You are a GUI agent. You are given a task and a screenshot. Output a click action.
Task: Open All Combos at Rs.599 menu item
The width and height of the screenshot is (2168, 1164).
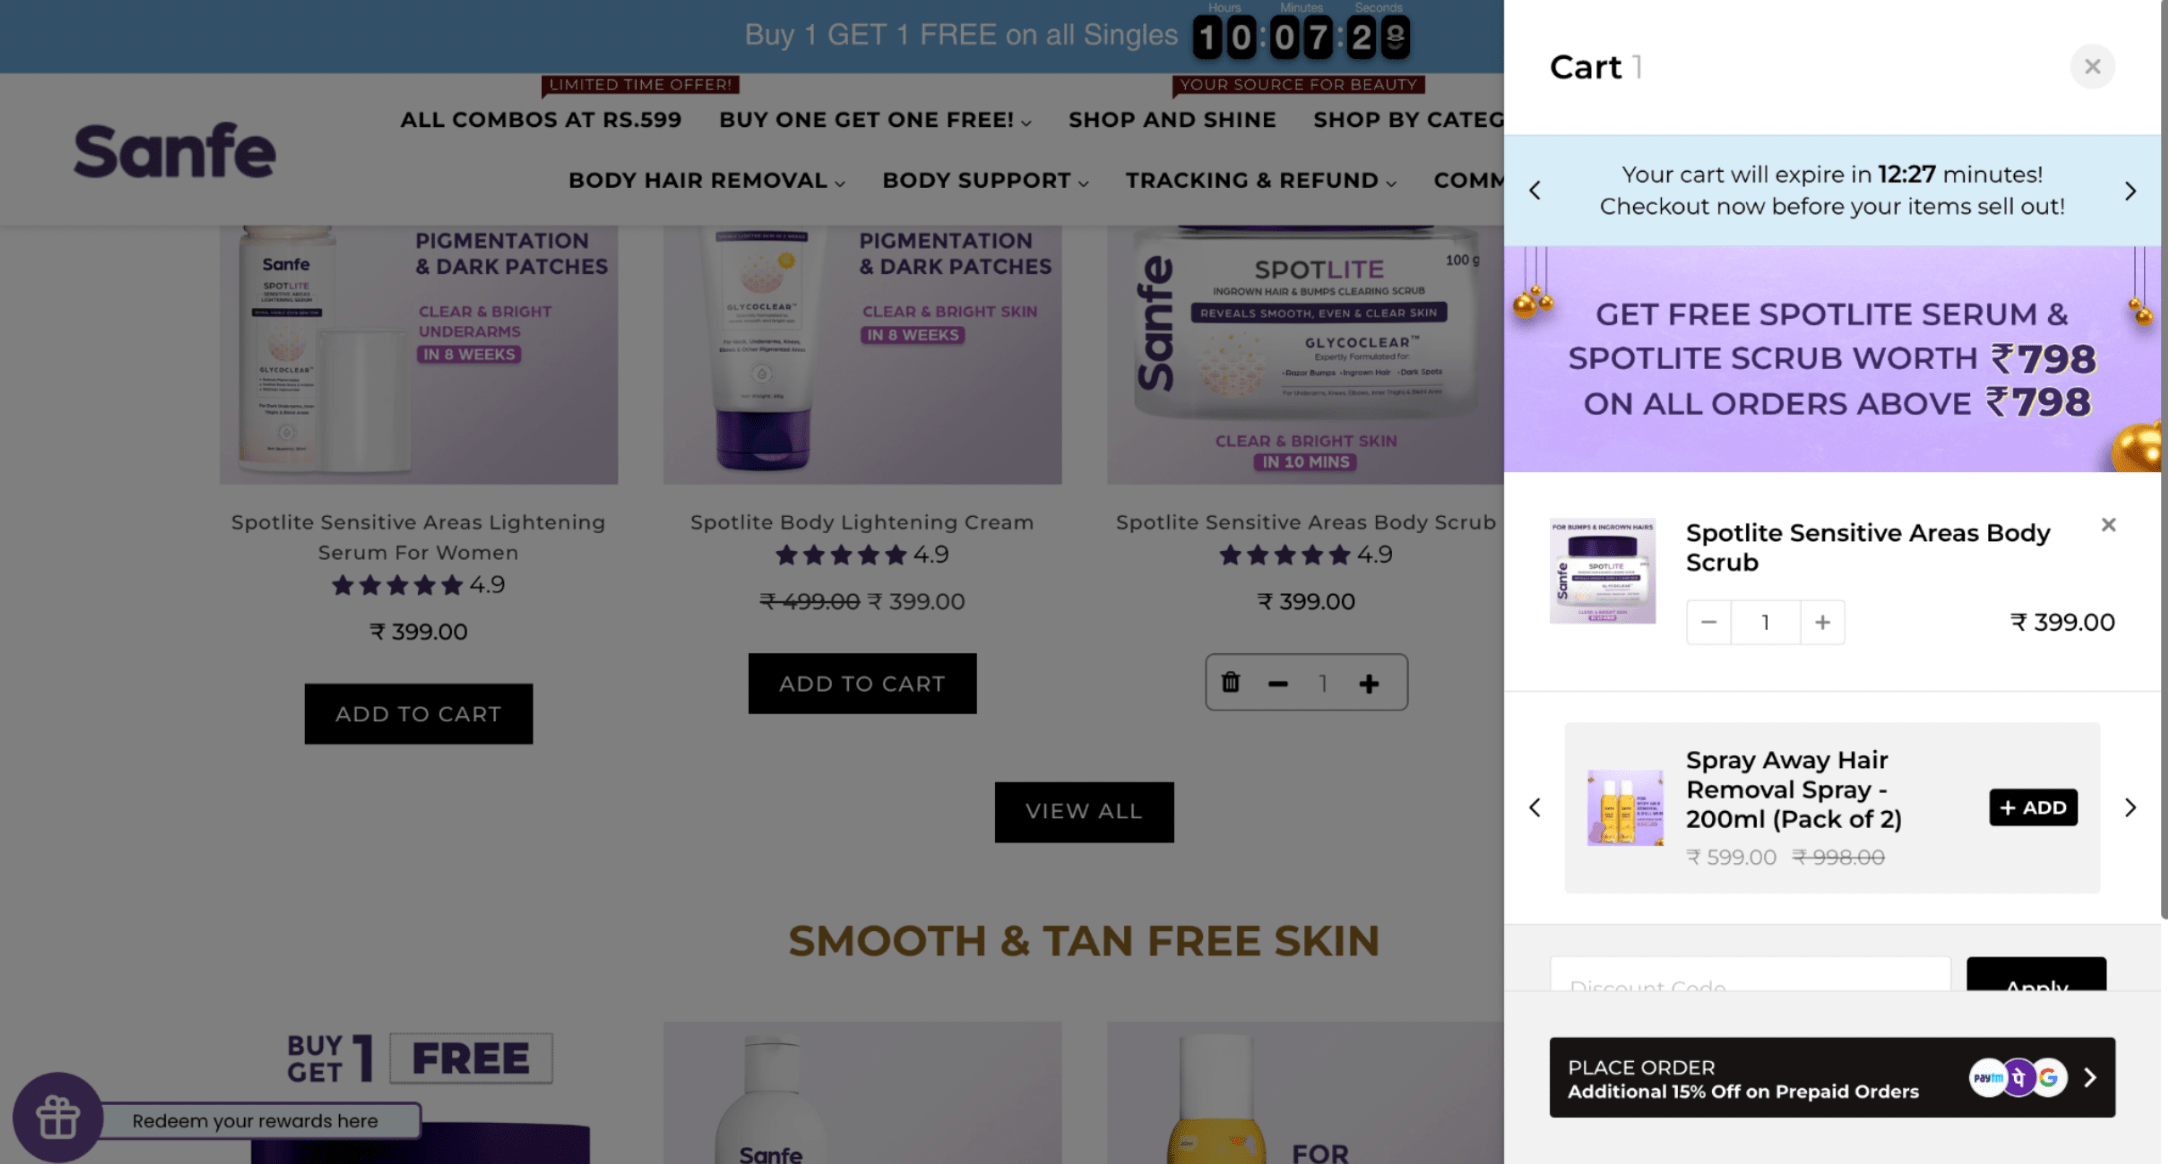tap(541, 120)
